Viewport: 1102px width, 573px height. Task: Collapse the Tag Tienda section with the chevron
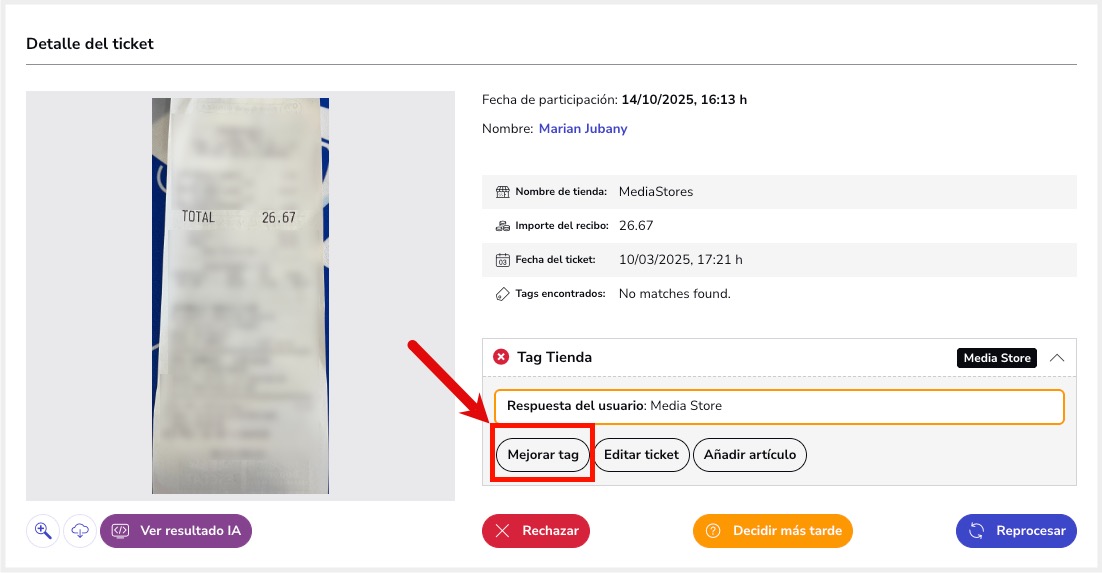(x=1057, y=358)
